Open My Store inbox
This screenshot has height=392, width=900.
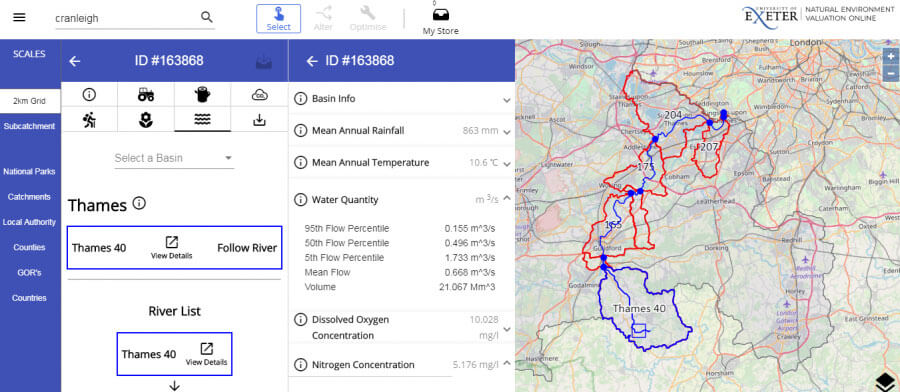click(x=441, y=21)
